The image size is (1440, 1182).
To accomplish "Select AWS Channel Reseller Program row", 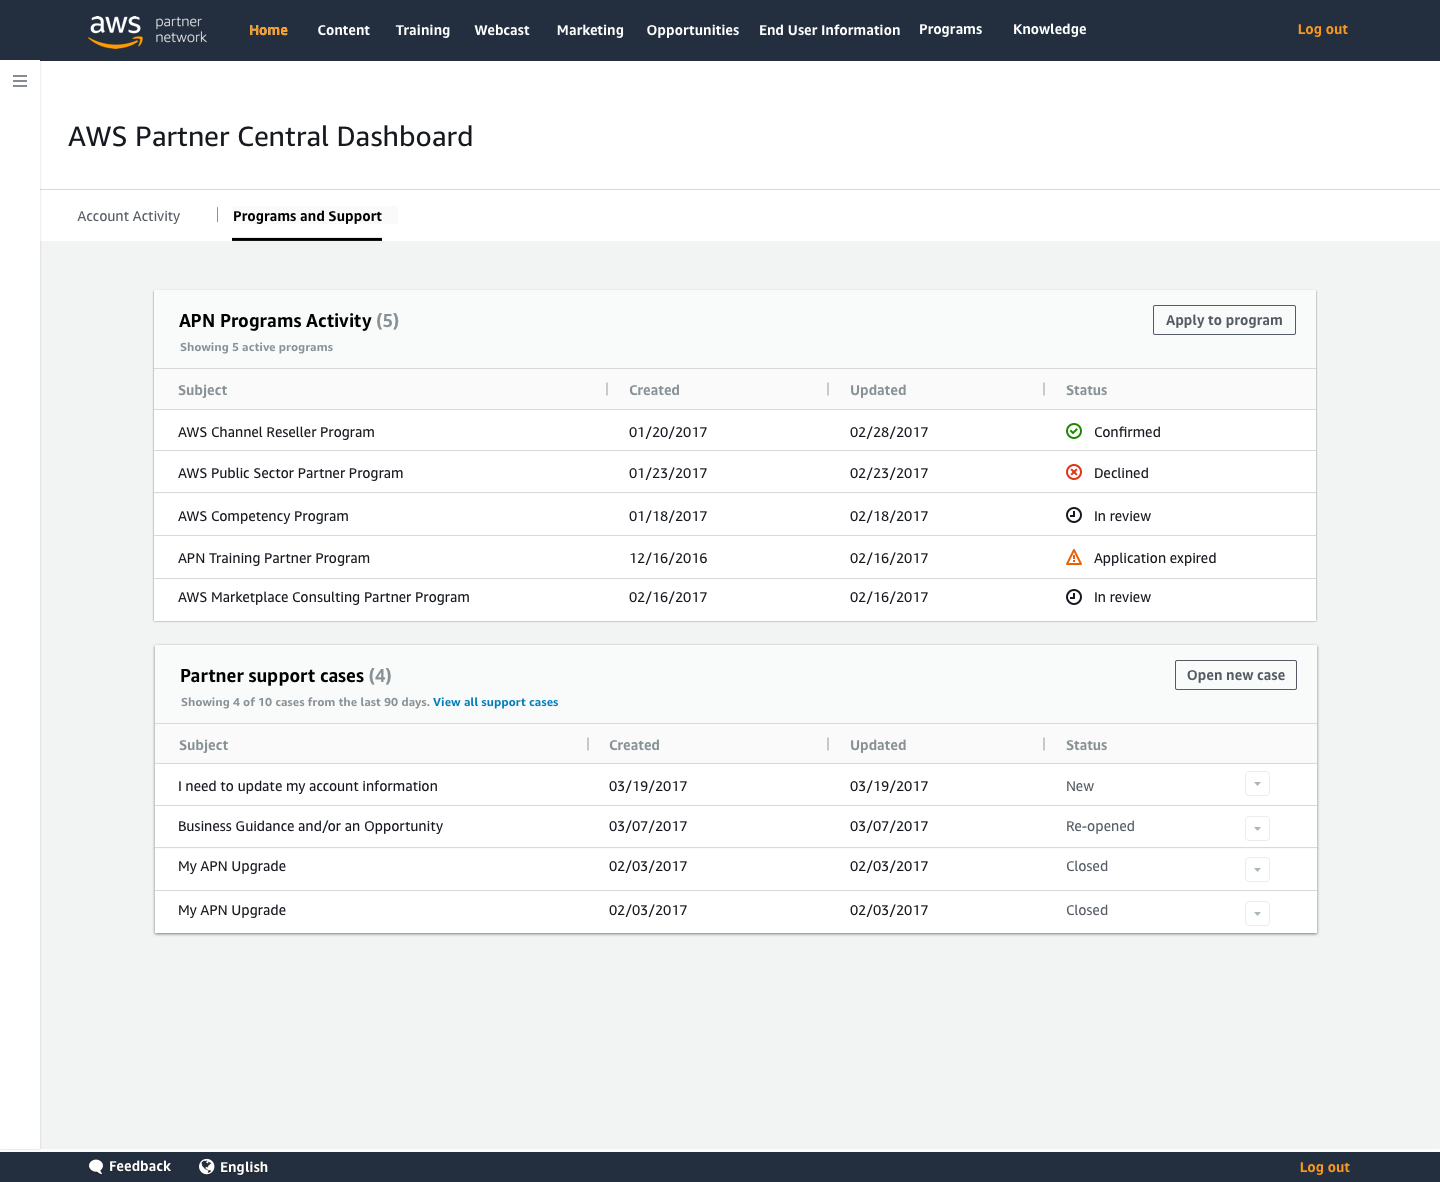I will click(x=735, y=431).
